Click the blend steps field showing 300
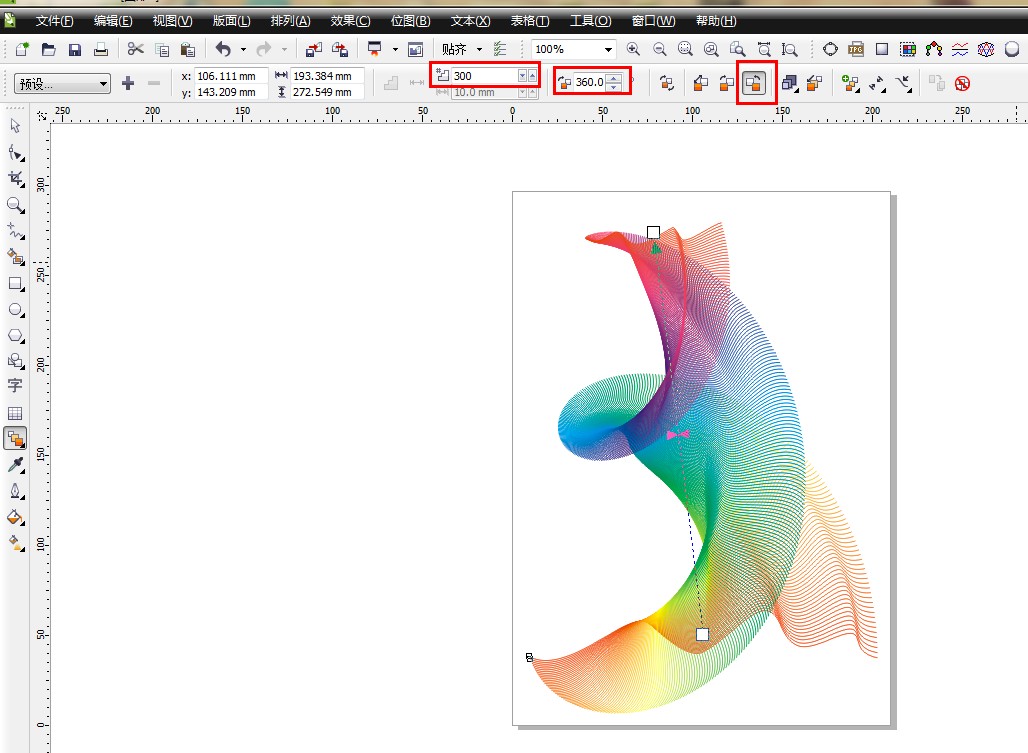 (x=483, y=76)
